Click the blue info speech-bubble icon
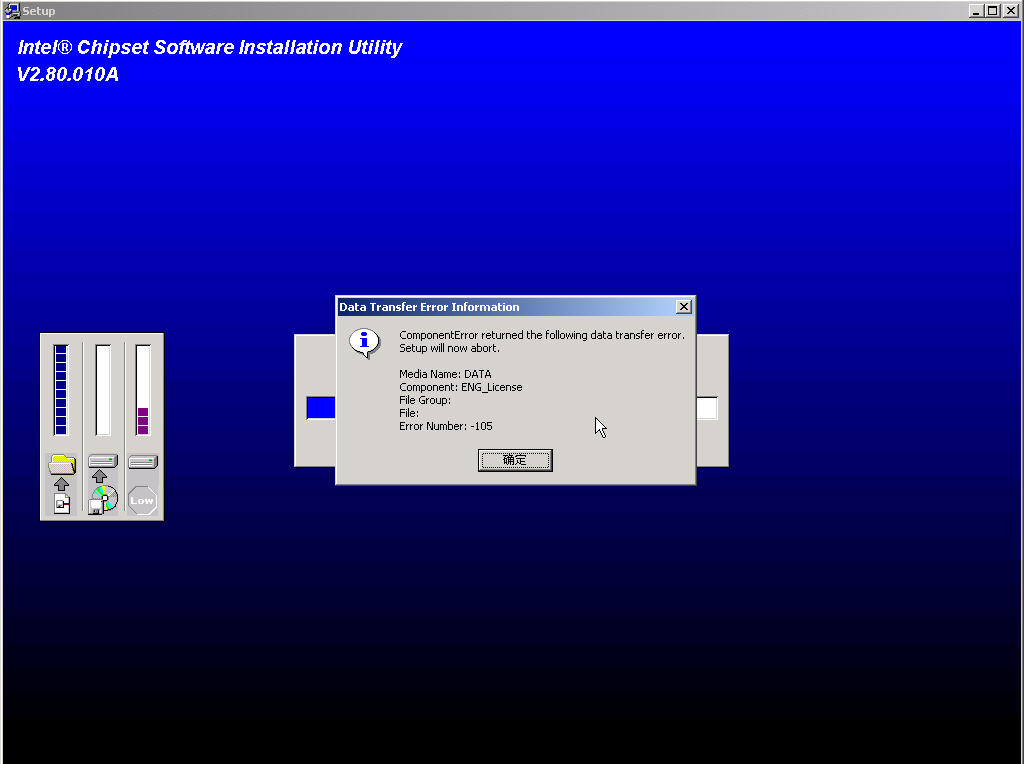 pos(364,343)
